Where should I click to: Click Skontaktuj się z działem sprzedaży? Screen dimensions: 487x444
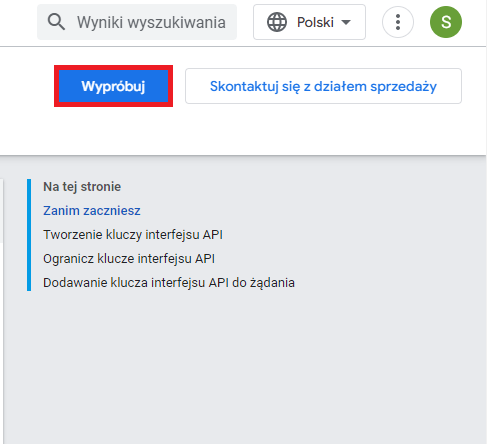323,86
